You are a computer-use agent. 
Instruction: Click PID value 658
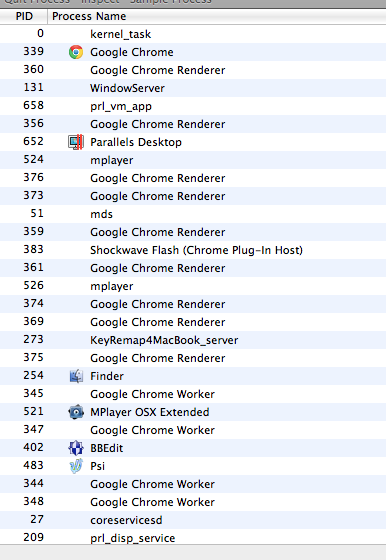click(x=34, y=105)
